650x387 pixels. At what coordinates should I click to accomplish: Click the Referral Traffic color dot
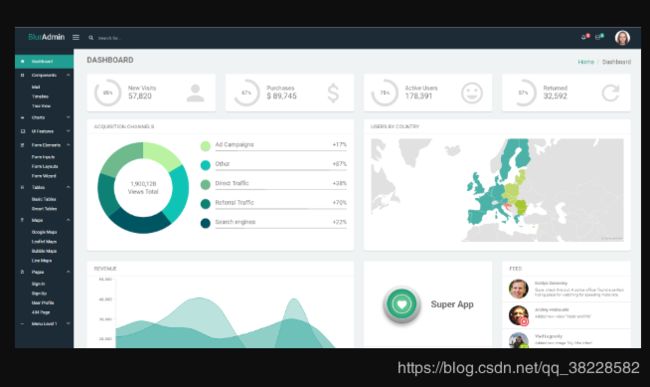(x=205, y=204)
